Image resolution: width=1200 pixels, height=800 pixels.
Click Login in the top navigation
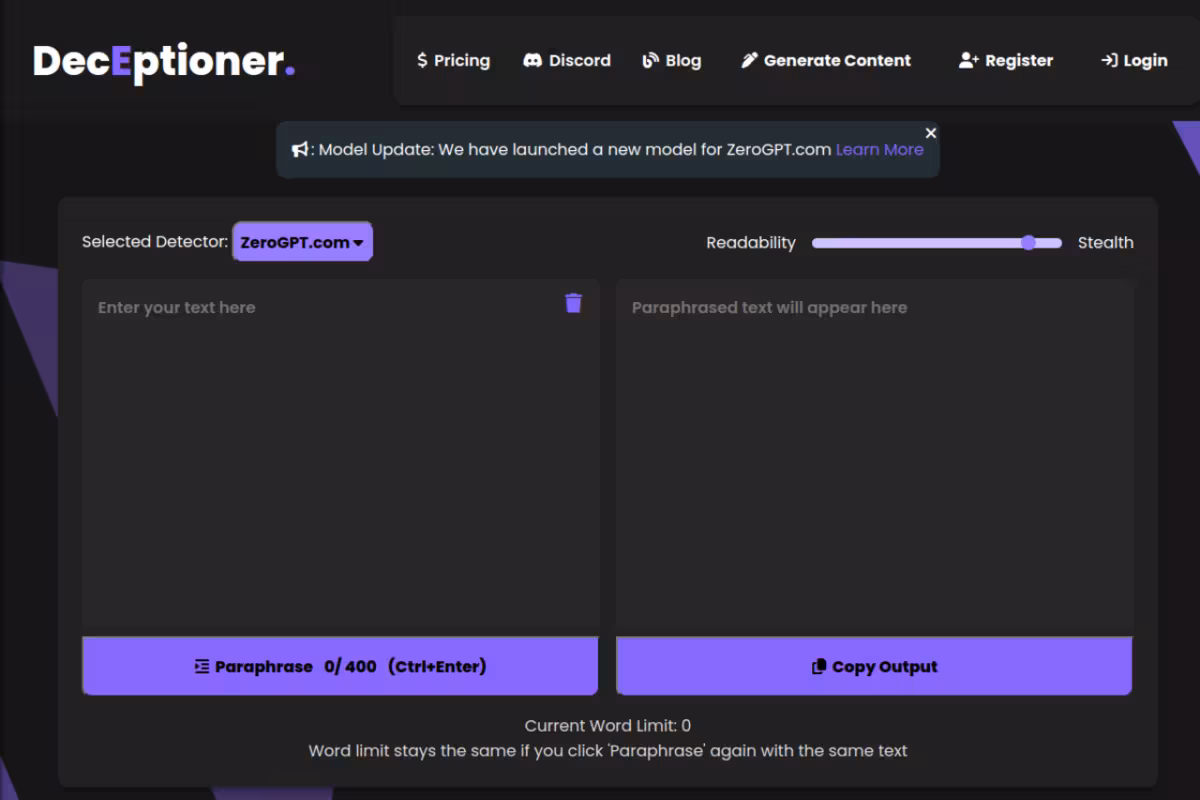click(1134, 60)
